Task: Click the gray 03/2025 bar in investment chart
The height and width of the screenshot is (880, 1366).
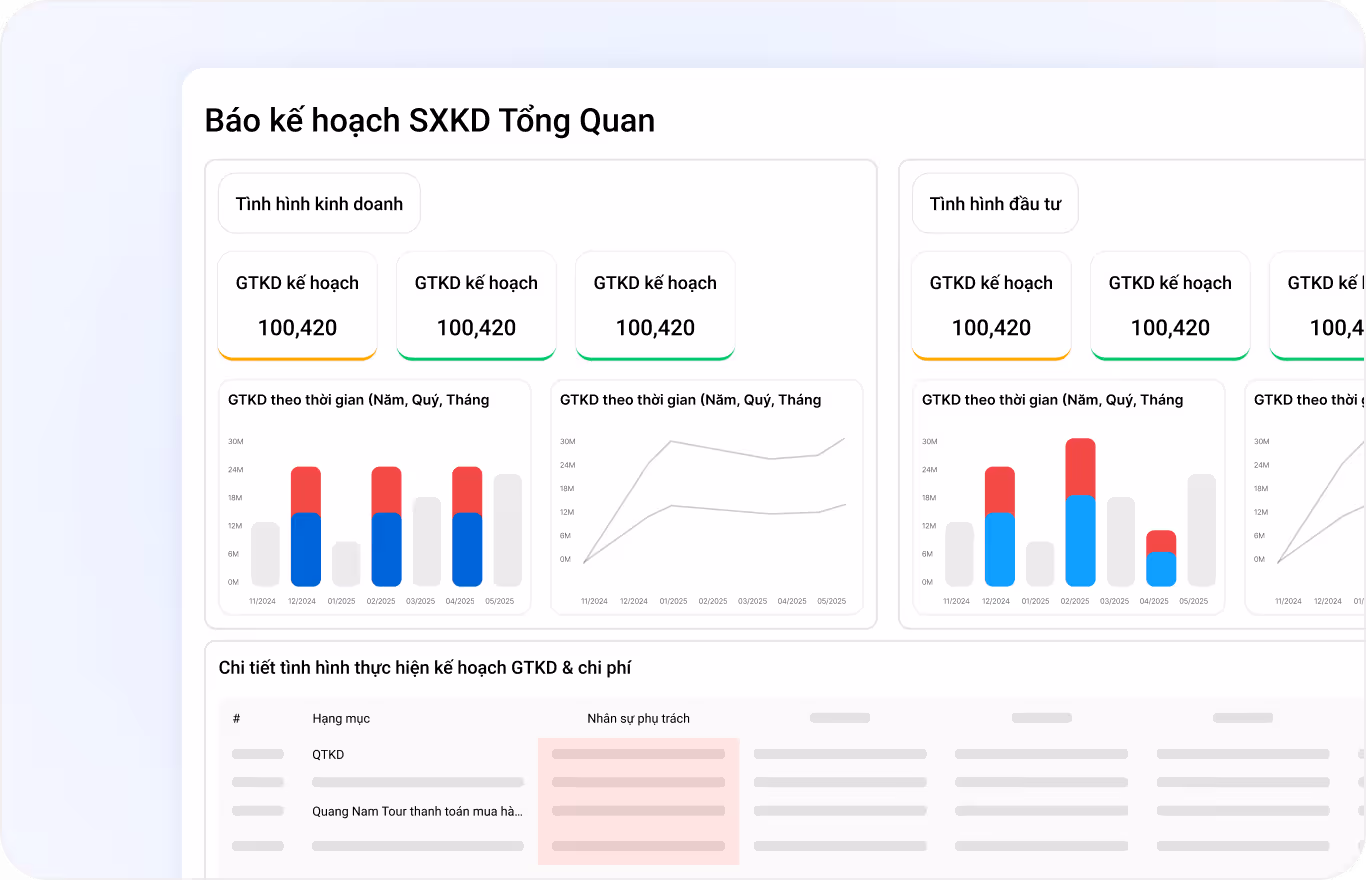Action: [x=1121, y=542]
